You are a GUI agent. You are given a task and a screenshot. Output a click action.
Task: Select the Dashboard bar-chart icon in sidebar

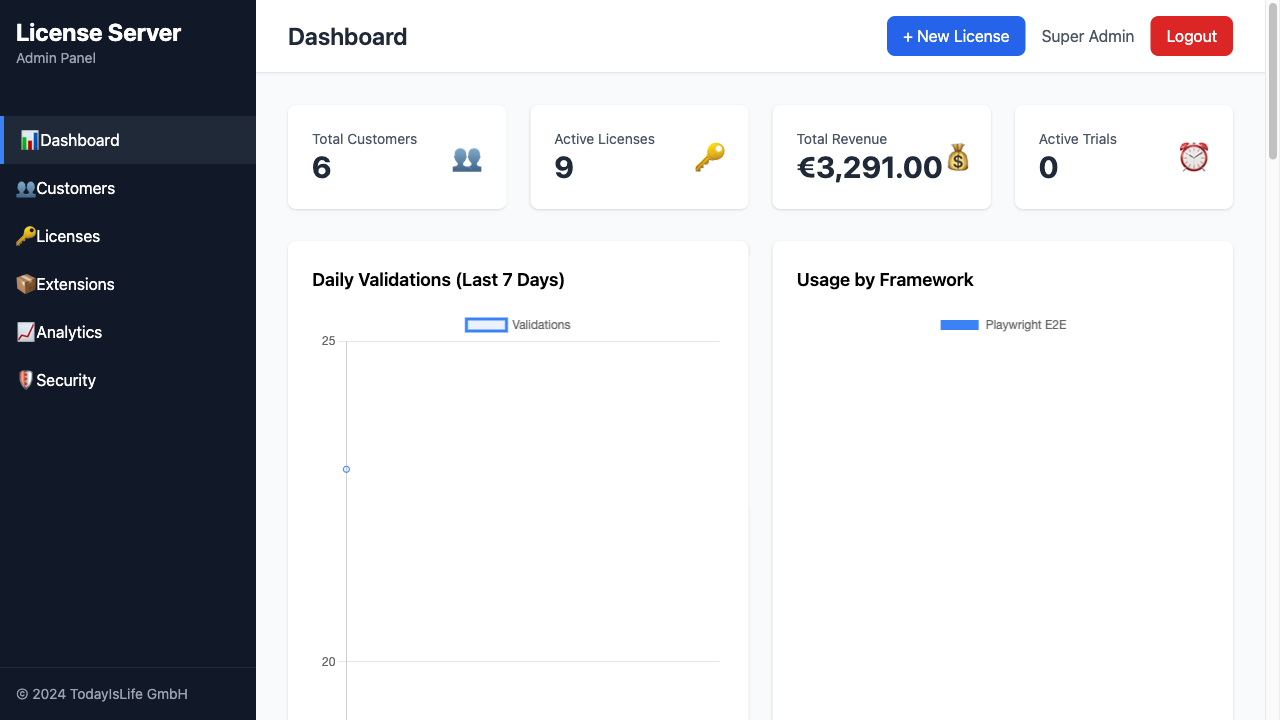(28, 140)
